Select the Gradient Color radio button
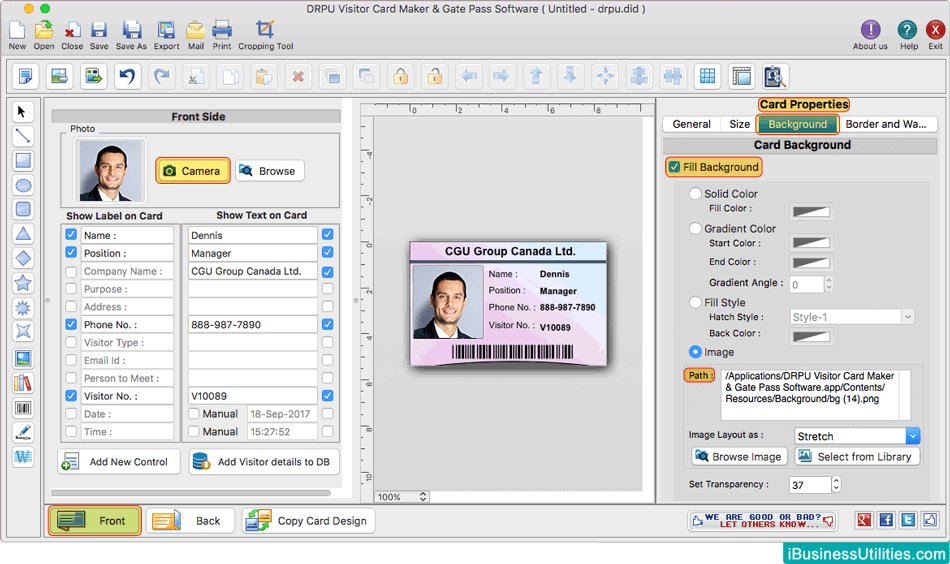The image size is (950, 564). tap(695, 228)
